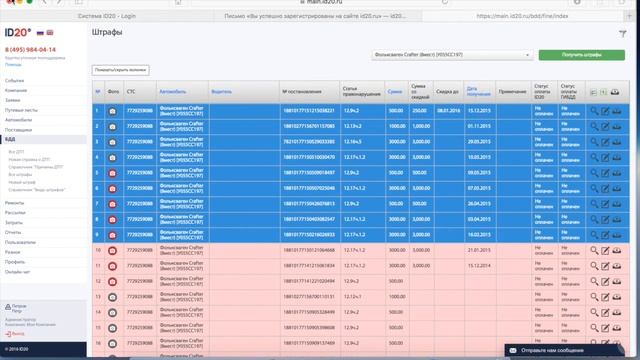Open Все штрафы submenu item
Viewport: 640px width, 360px height.
pos(20,175)
